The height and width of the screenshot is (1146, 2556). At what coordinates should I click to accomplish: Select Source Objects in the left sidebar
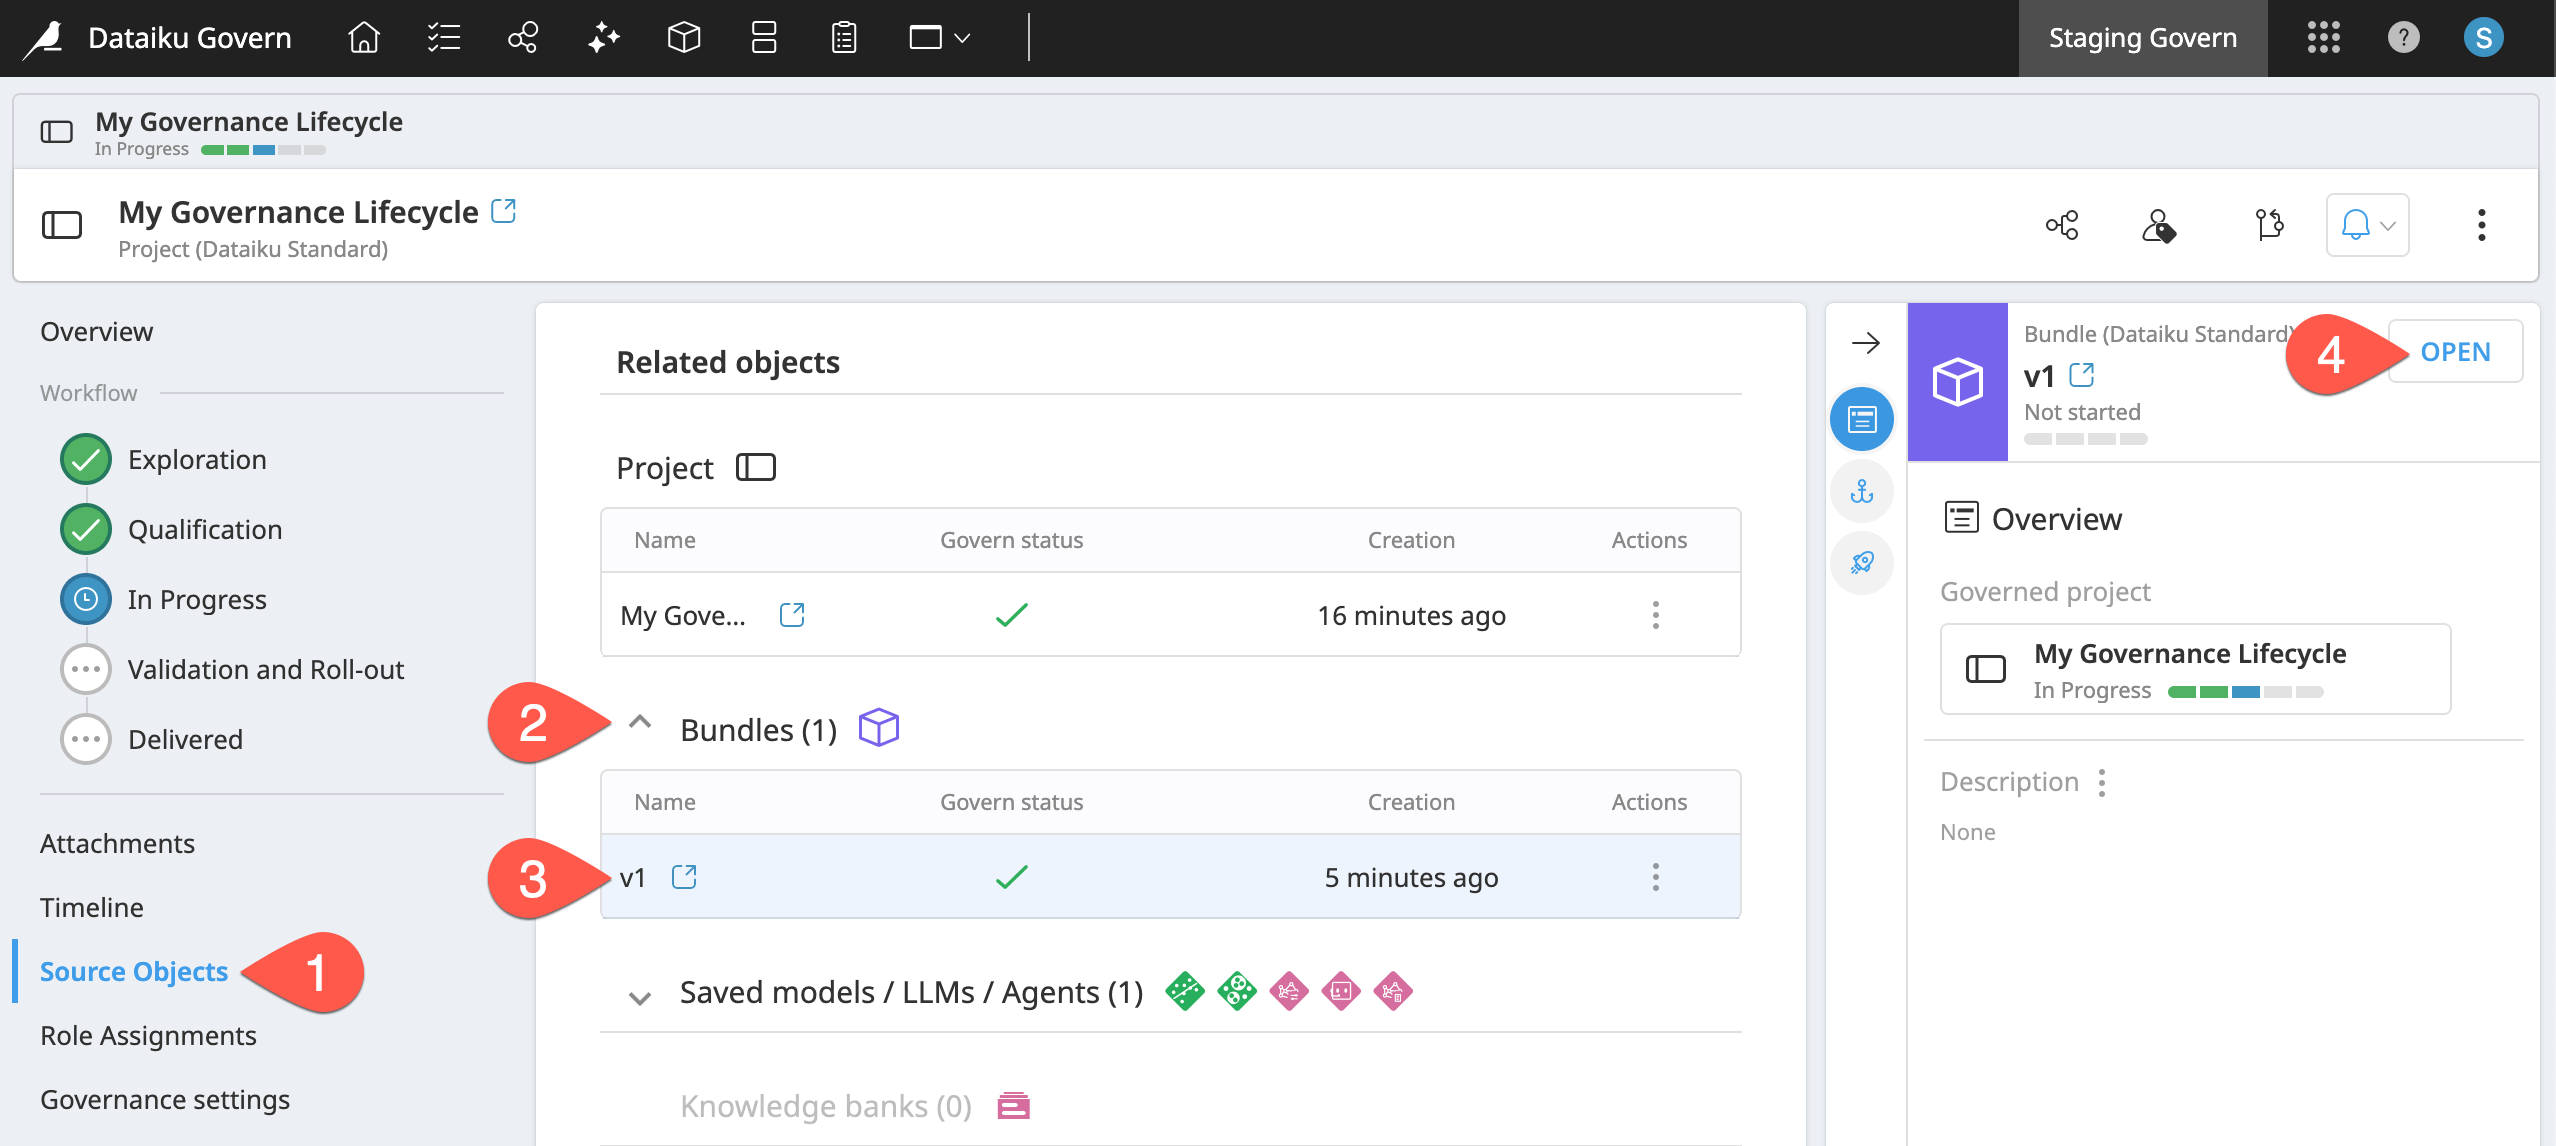134,972
